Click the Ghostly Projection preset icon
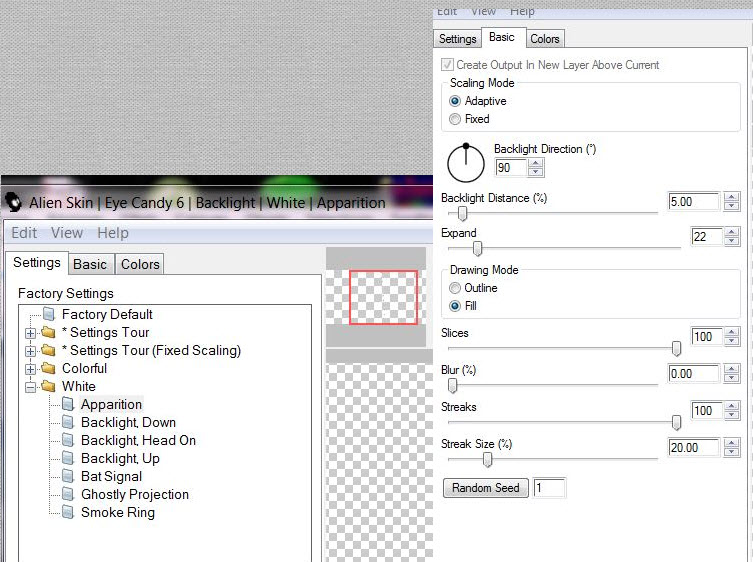This screenshot has width=753, height=562. [68, 494]
